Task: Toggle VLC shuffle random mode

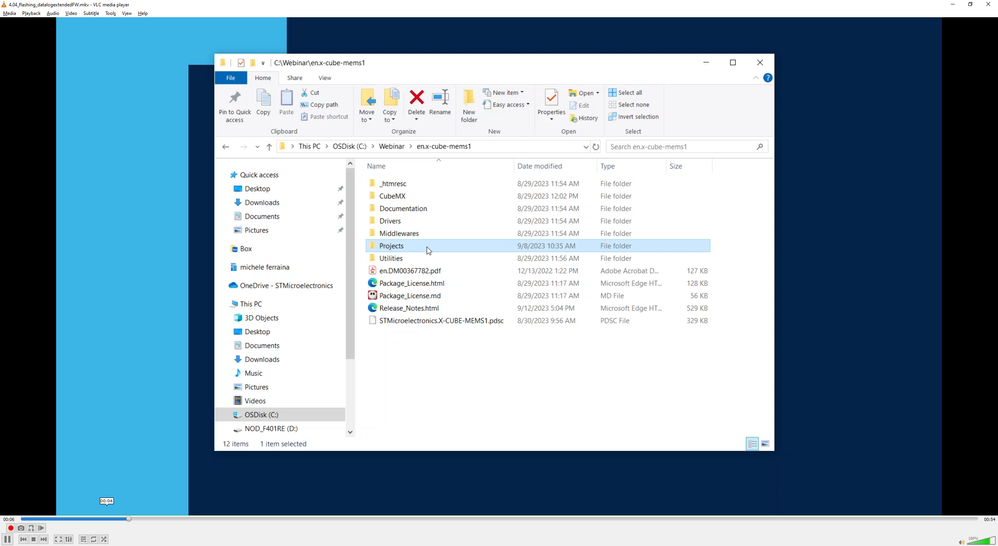Action: [103, 540]
